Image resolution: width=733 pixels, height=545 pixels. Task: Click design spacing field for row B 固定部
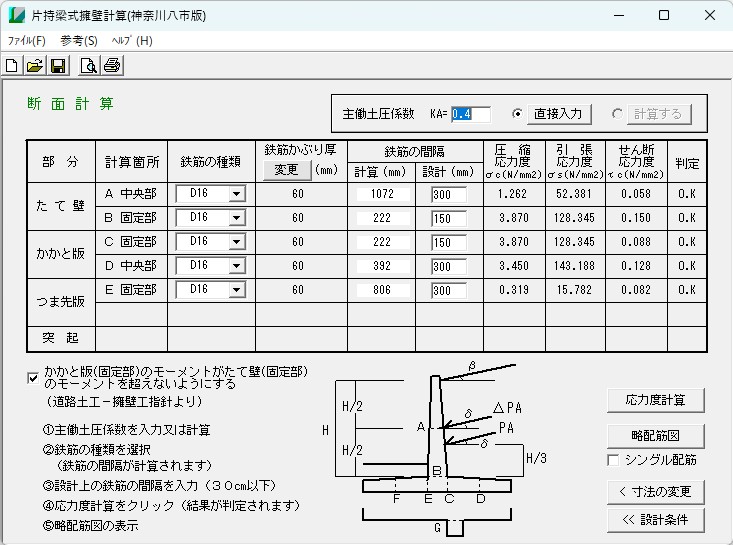click(441, 218)
